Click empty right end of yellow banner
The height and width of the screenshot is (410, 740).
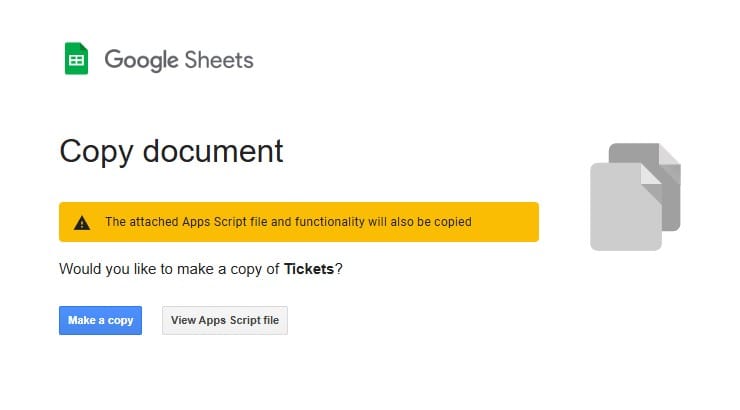click(505, 222)
